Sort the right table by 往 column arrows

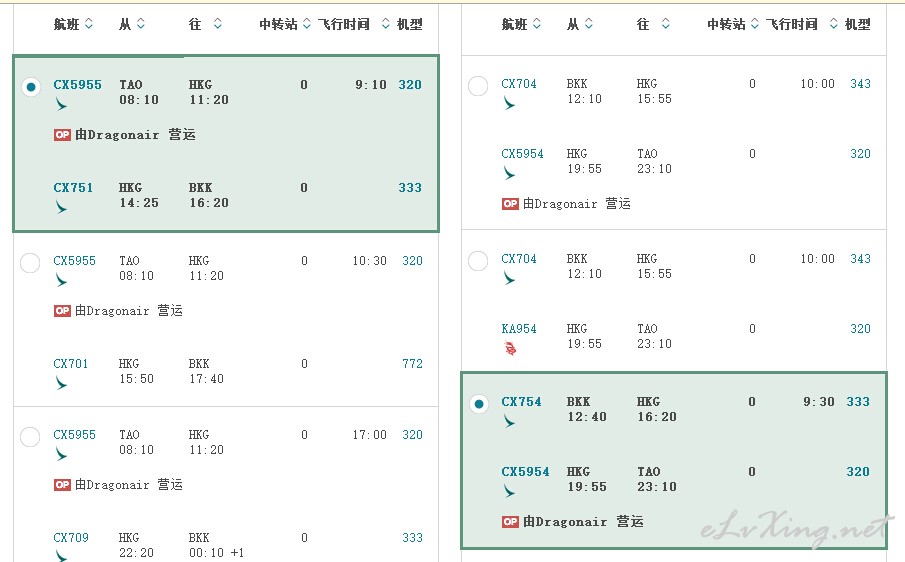point(665,24)
